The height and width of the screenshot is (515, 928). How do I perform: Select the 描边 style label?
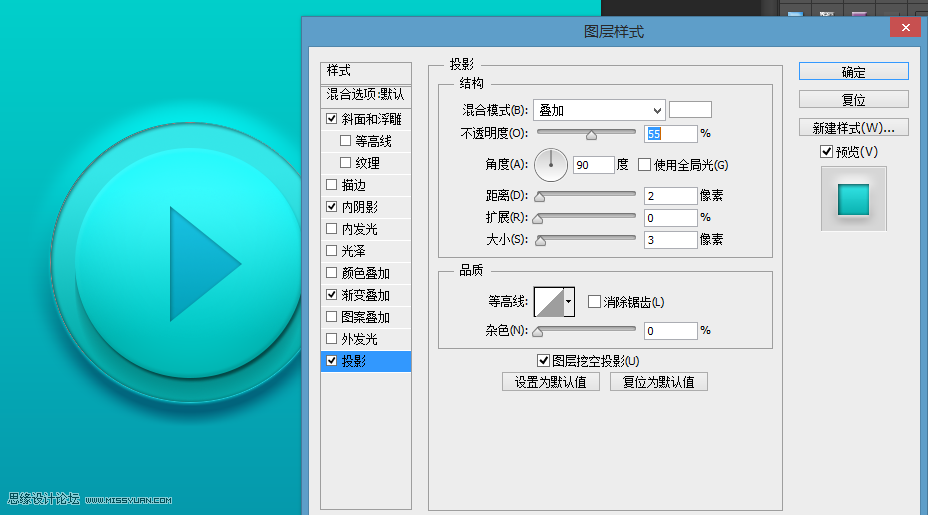tap(354, 185)
